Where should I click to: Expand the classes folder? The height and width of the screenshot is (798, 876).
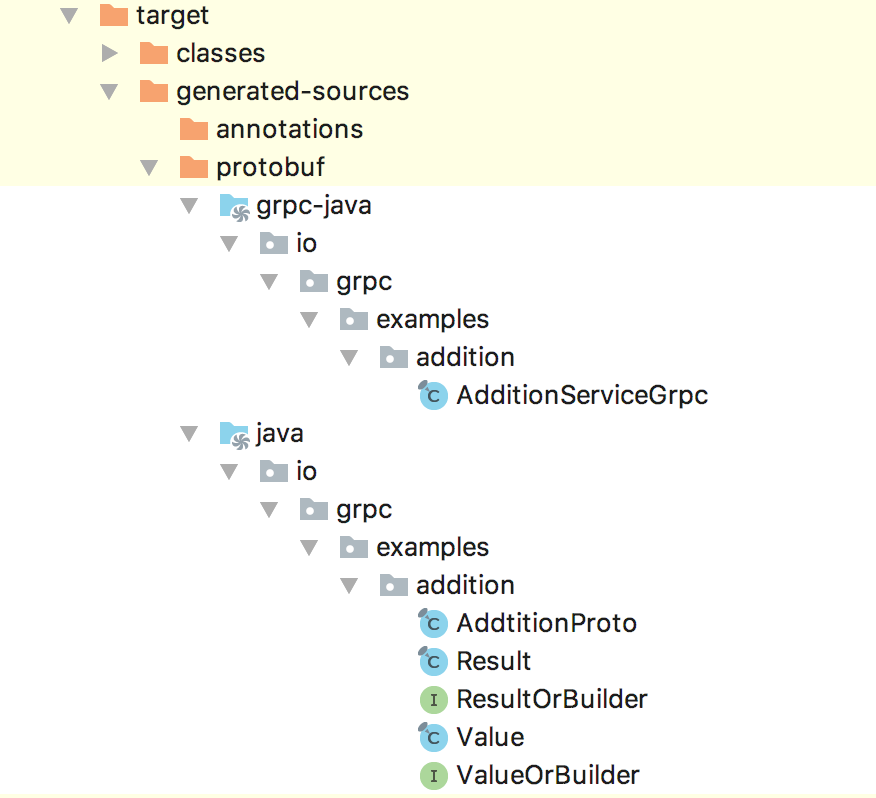pos(110,53)
